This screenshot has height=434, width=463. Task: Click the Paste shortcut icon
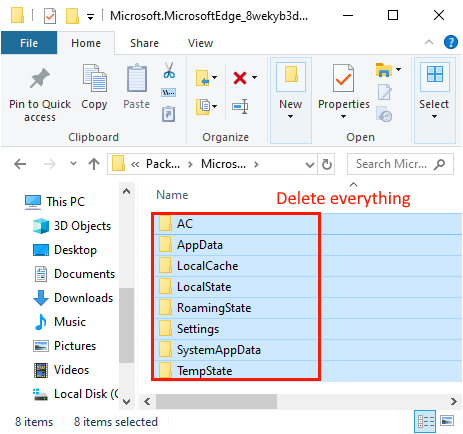click(169, 114)
